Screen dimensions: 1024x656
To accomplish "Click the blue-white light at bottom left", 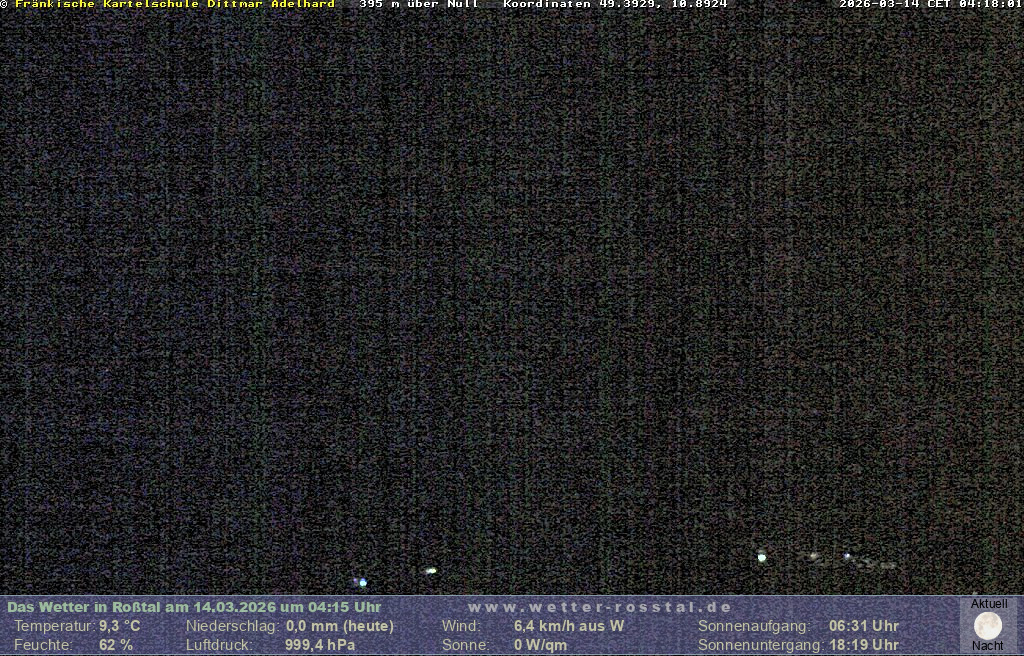I will click(362, 582).
